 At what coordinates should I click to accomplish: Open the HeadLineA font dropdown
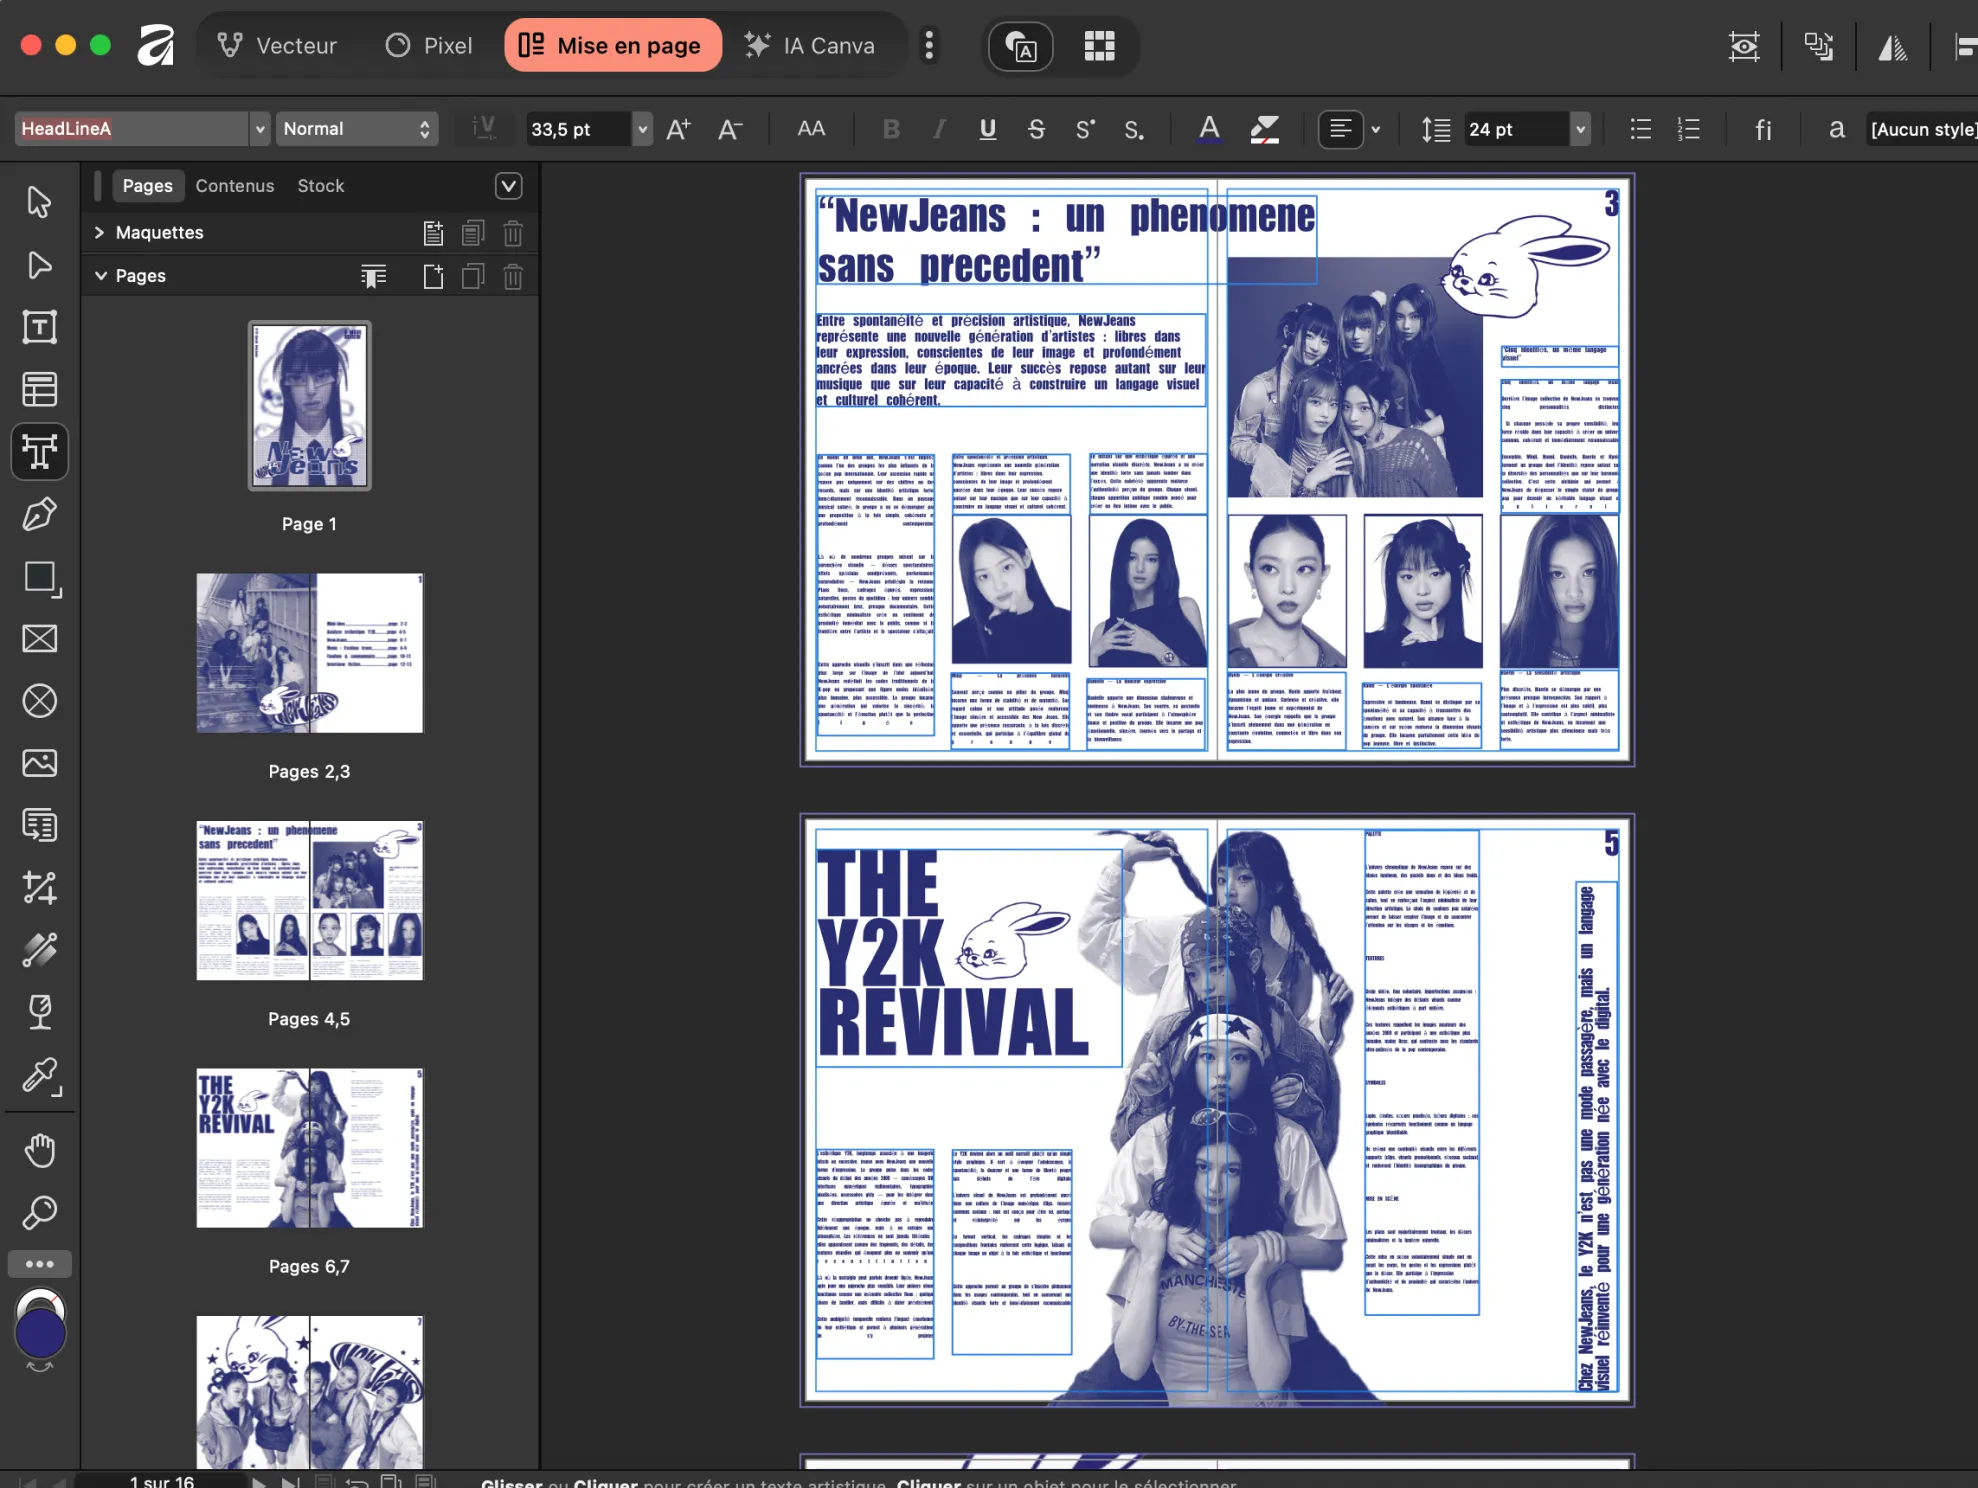pos(260,129)
